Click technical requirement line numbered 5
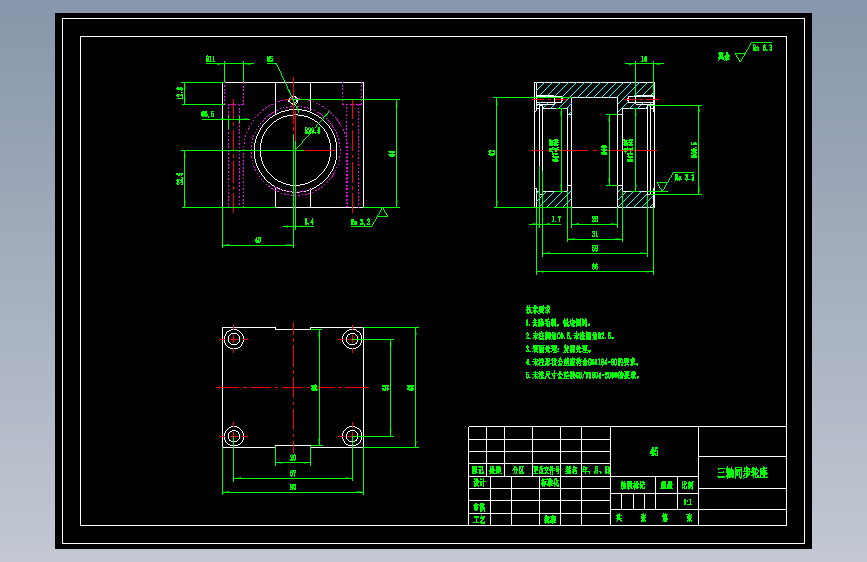 coord(583,375)
